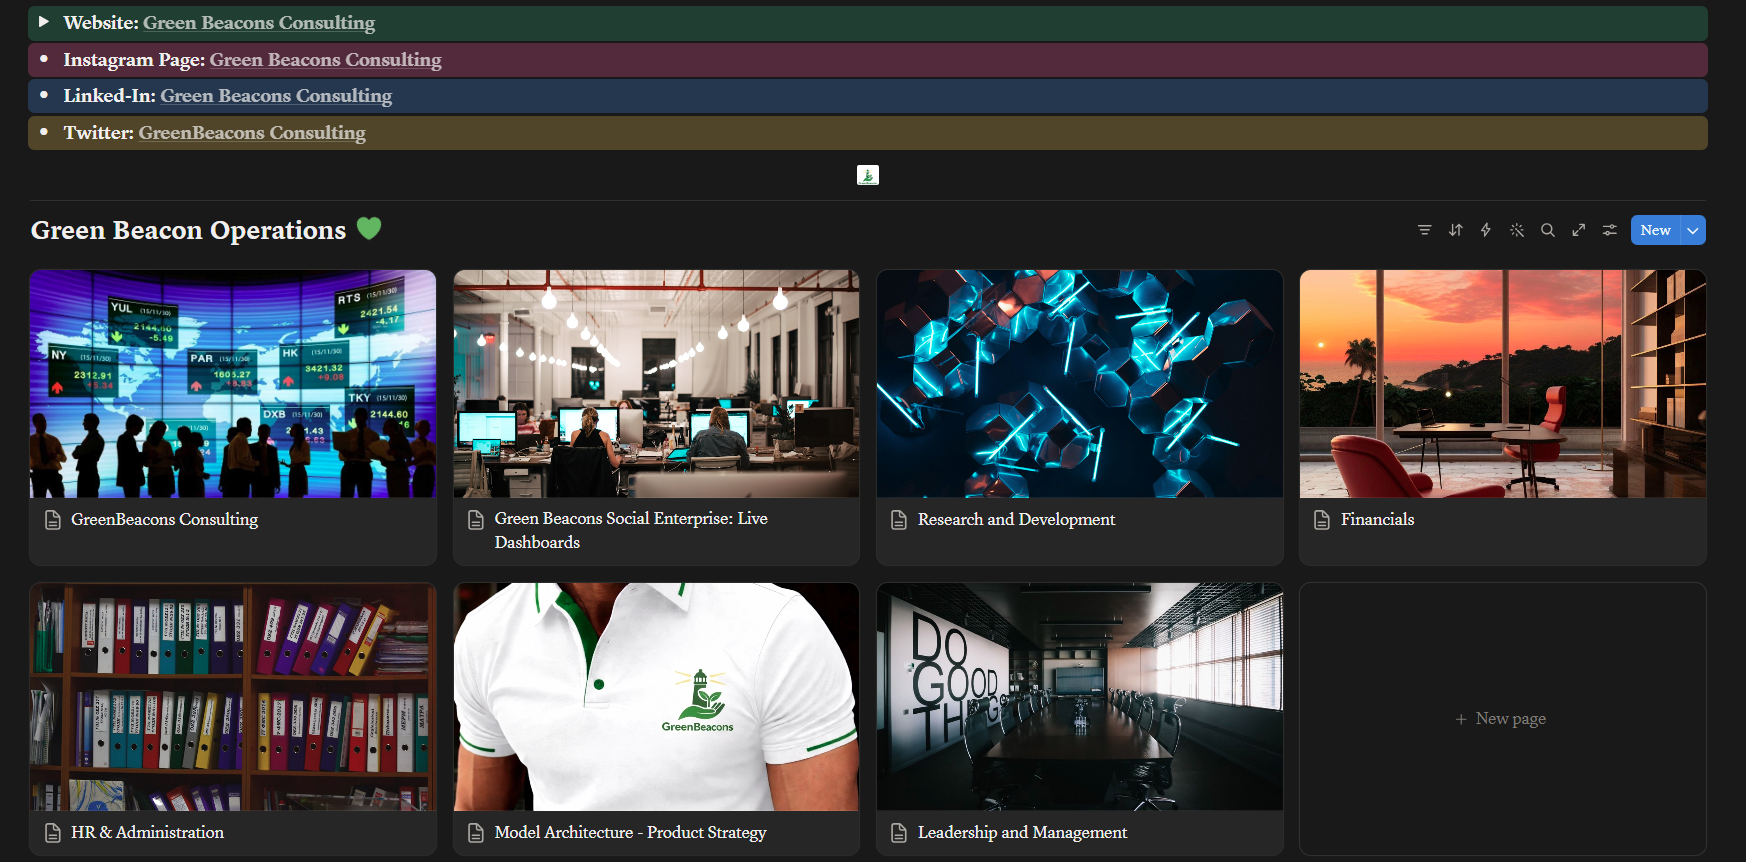Open automations with the lightning bolt icon
This screenshot has width=1746, height=862.
[1486, 230]
